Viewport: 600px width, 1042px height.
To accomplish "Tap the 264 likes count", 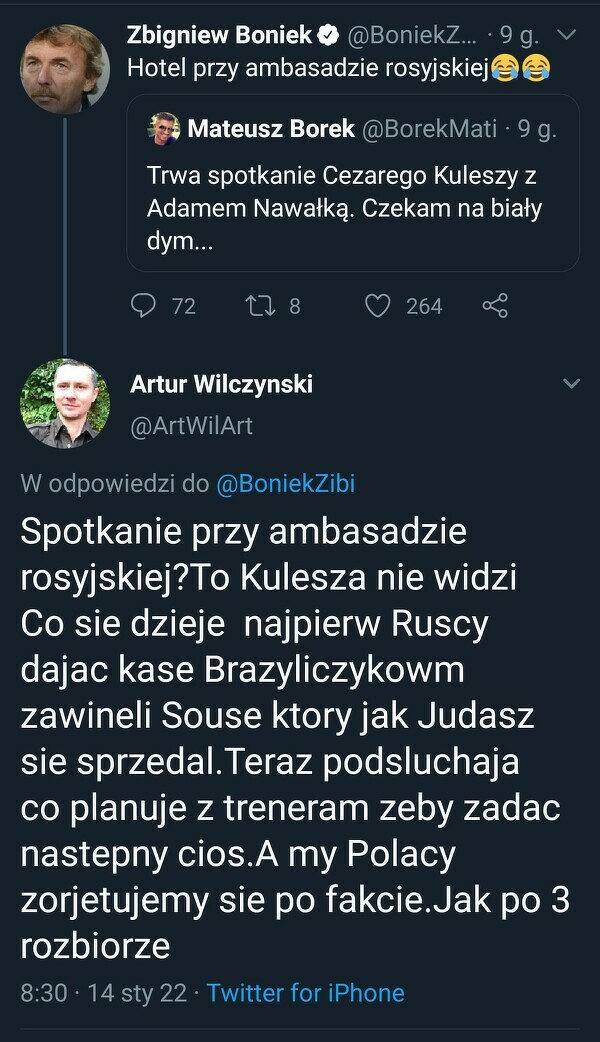I will [x=424, y=306].
